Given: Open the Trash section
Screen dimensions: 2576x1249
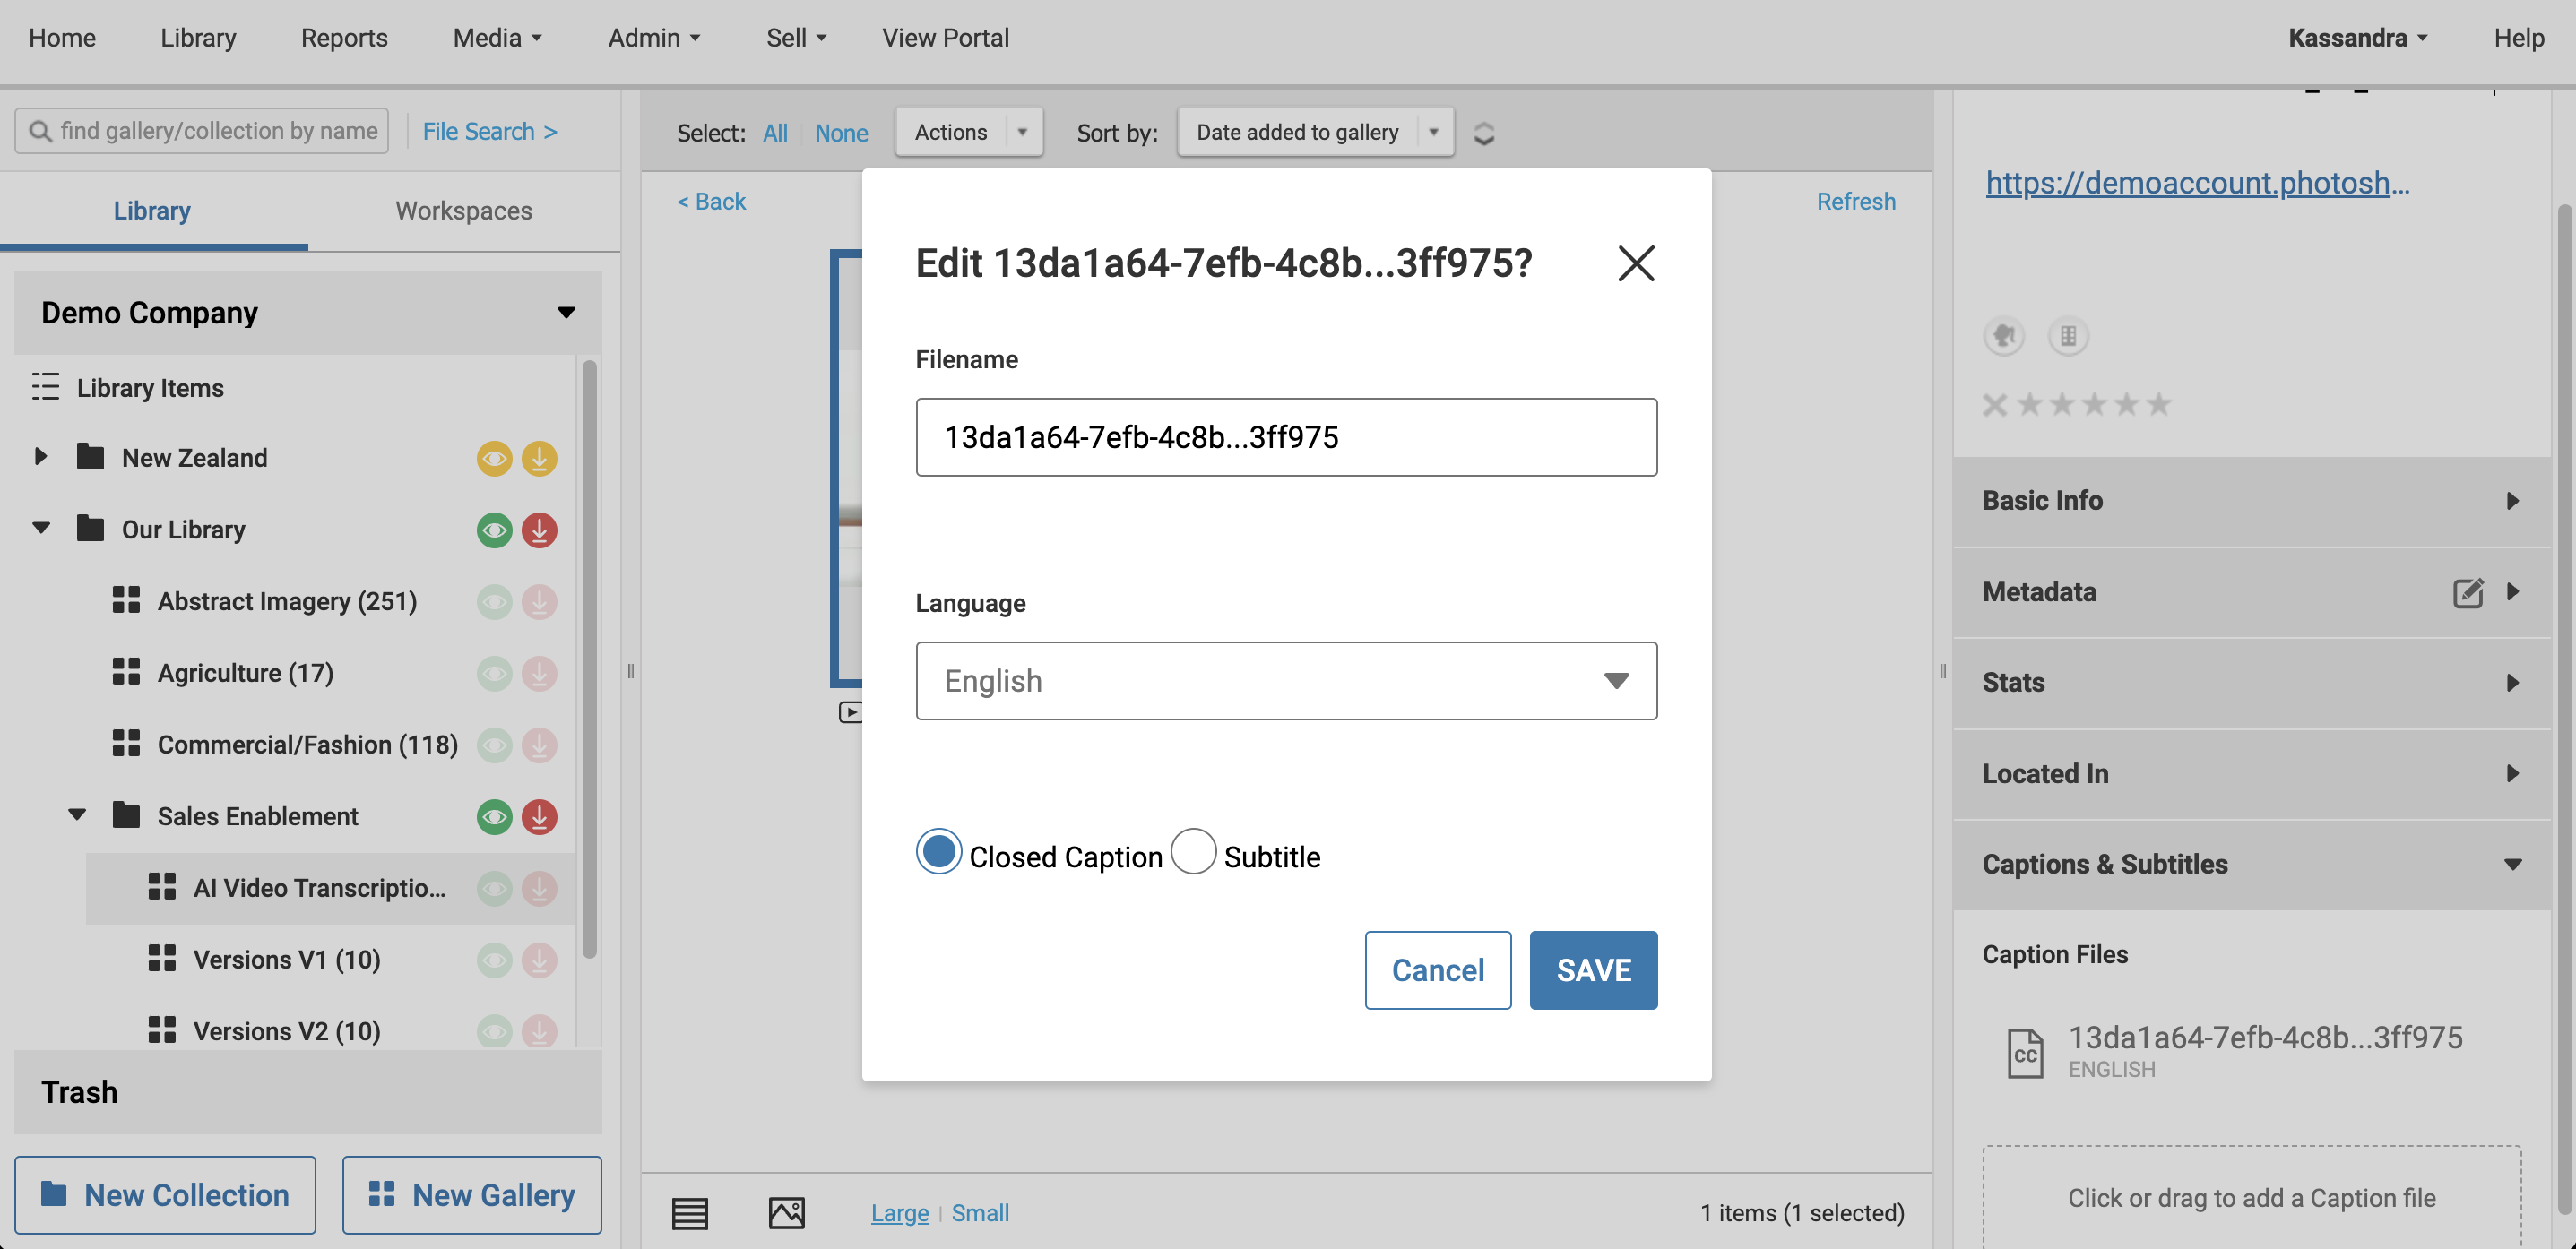Looking at the screenshot, I should tap(308, 1092).
